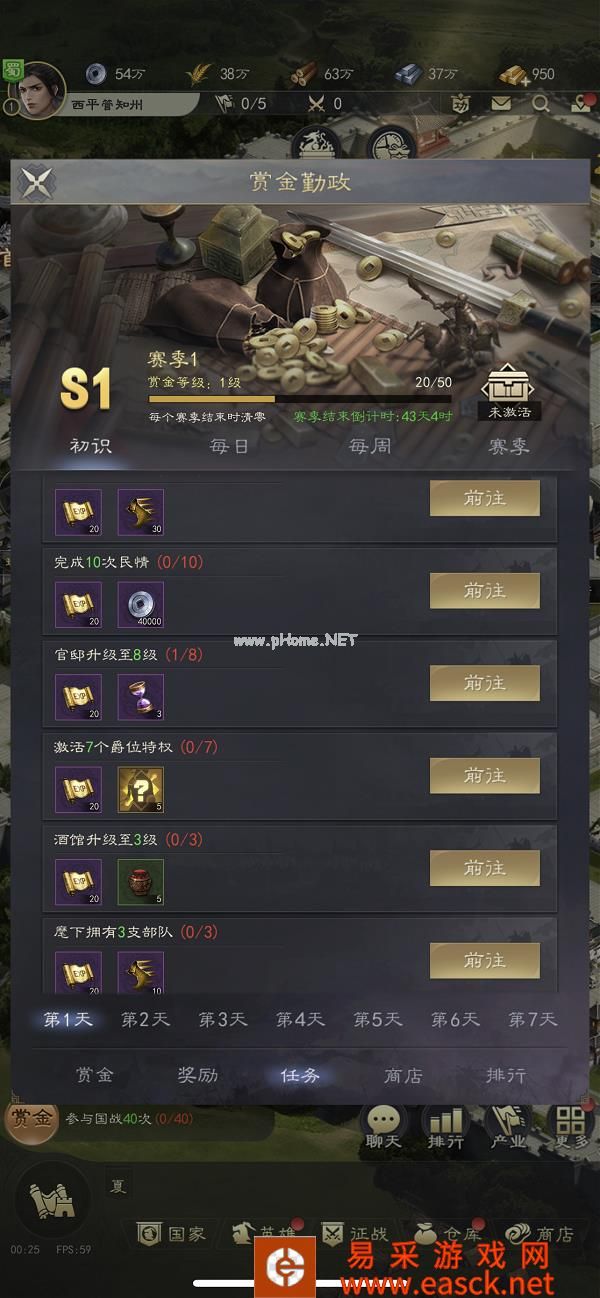600x1298 pixels.
Task: Switch to the 每周 tab
Action: tap(369, 446)
